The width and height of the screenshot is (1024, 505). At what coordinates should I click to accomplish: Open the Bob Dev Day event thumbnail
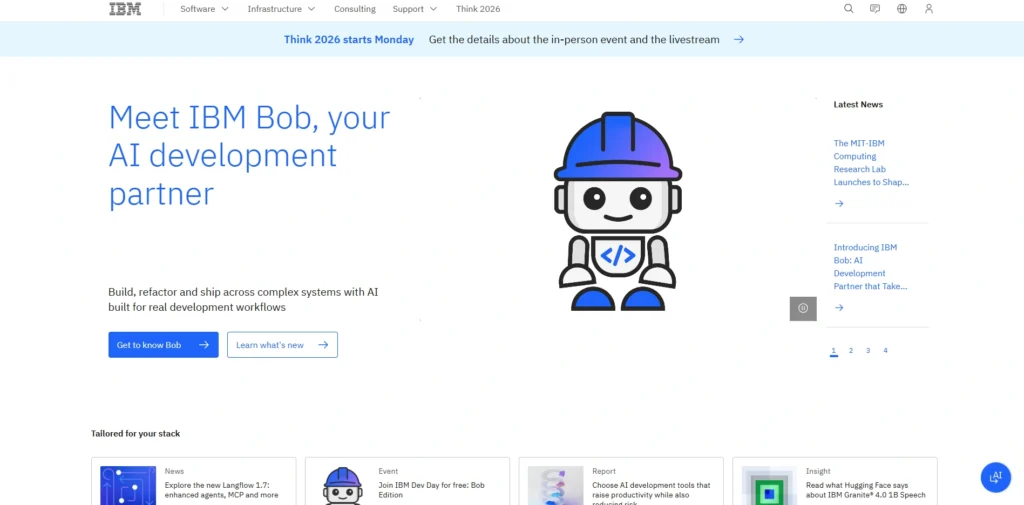click(x=342, y=485)
